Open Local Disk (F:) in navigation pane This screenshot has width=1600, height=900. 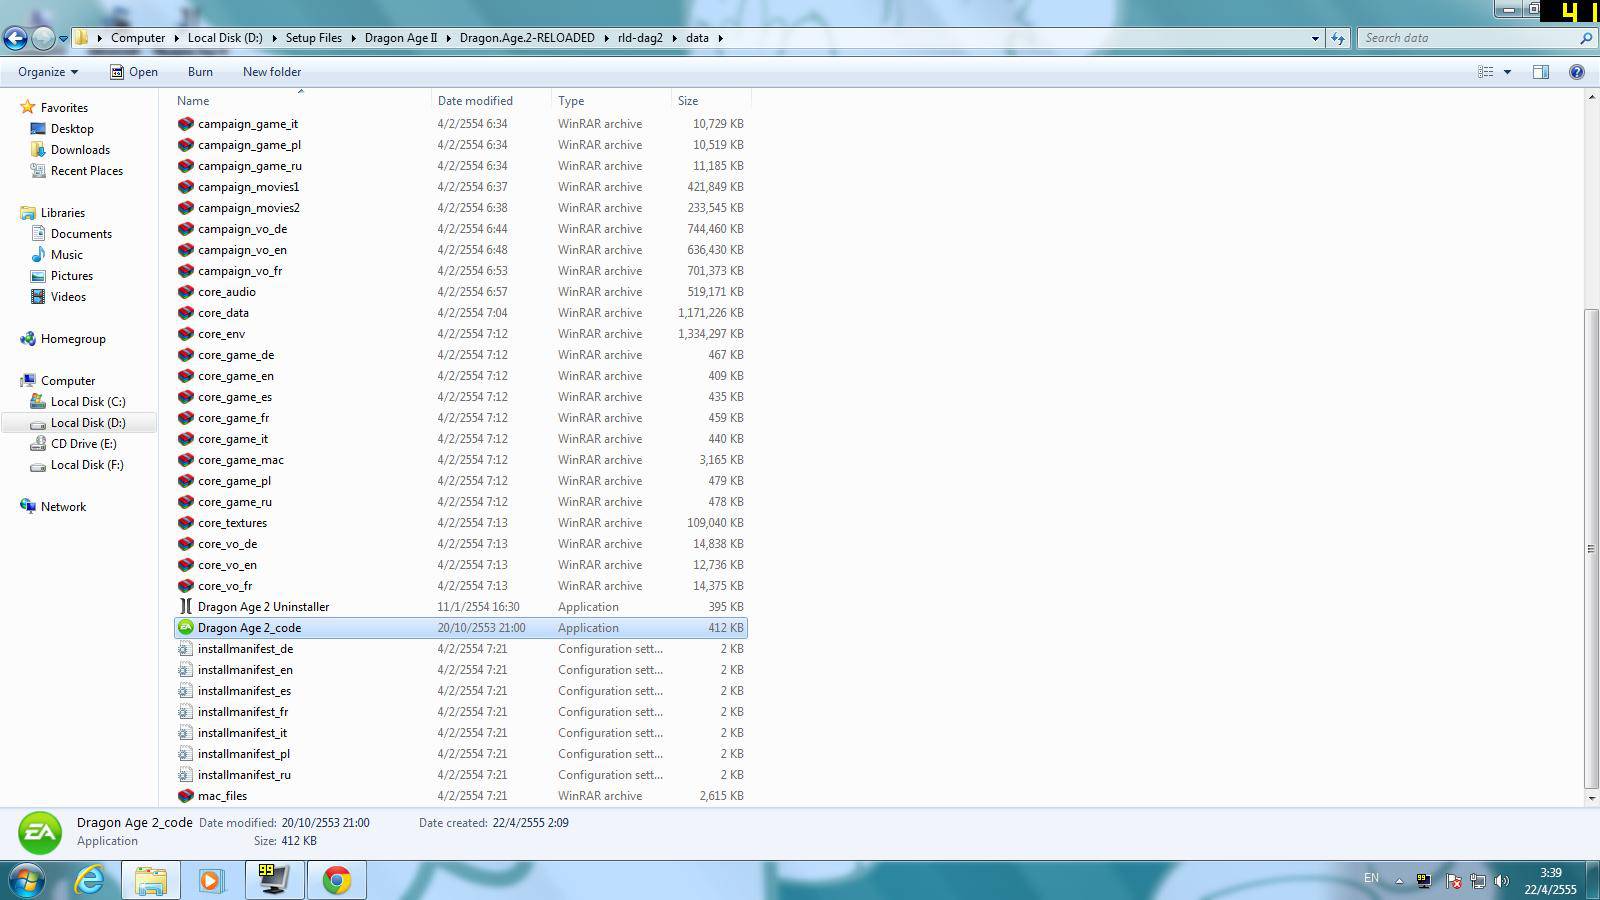pos(86,465)
